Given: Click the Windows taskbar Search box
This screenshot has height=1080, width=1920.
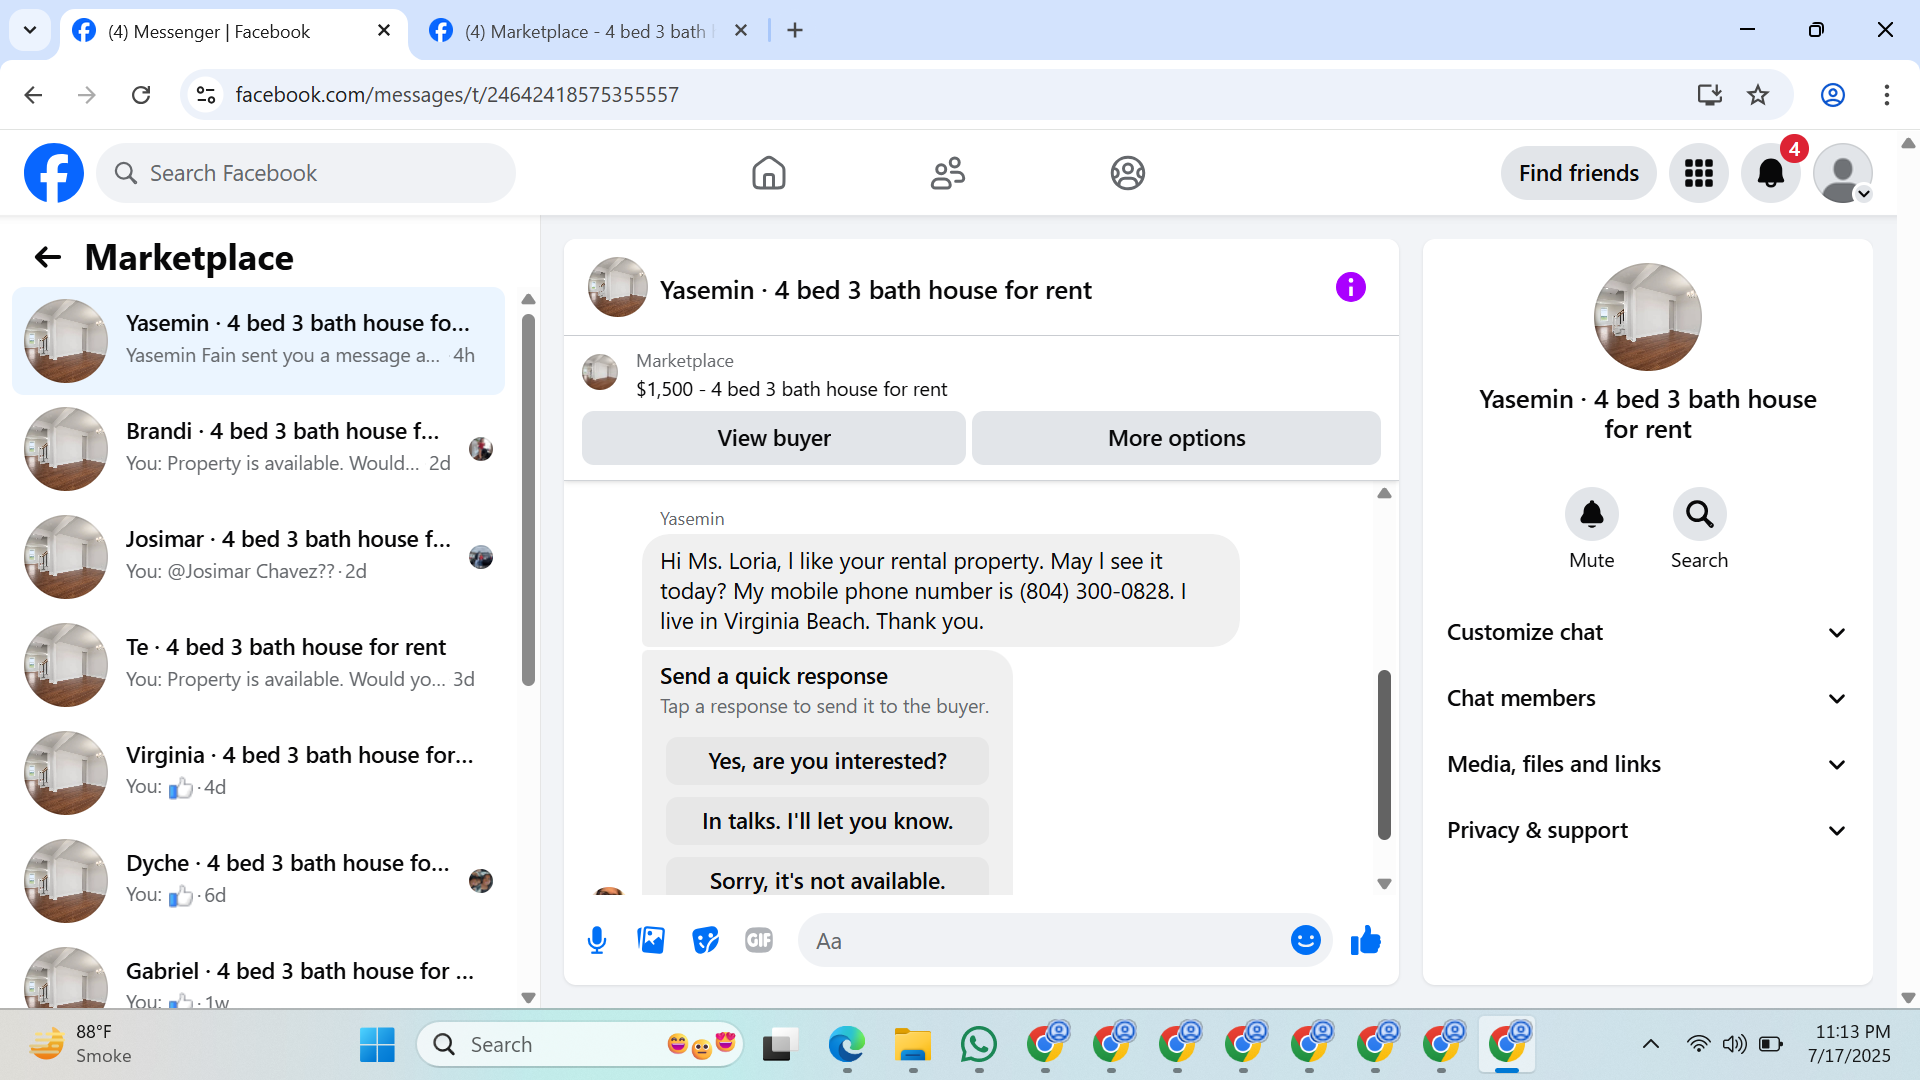Looking at the screenshot, I should (x=580, y=1045).
